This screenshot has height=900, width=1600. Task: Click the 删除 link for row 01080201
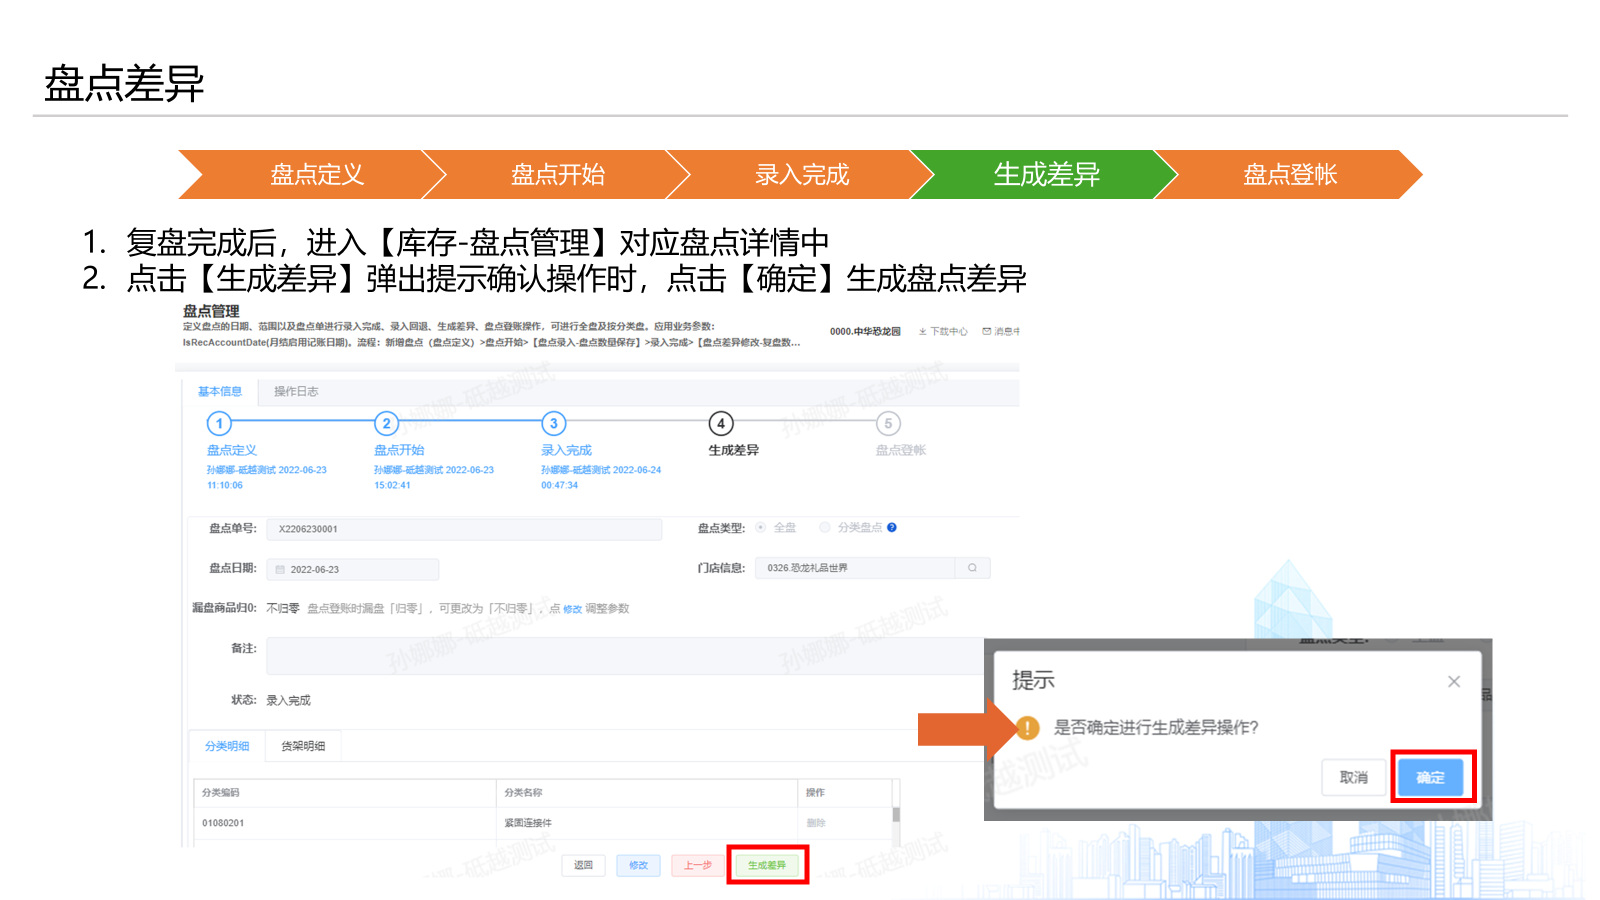coord(816,823)
